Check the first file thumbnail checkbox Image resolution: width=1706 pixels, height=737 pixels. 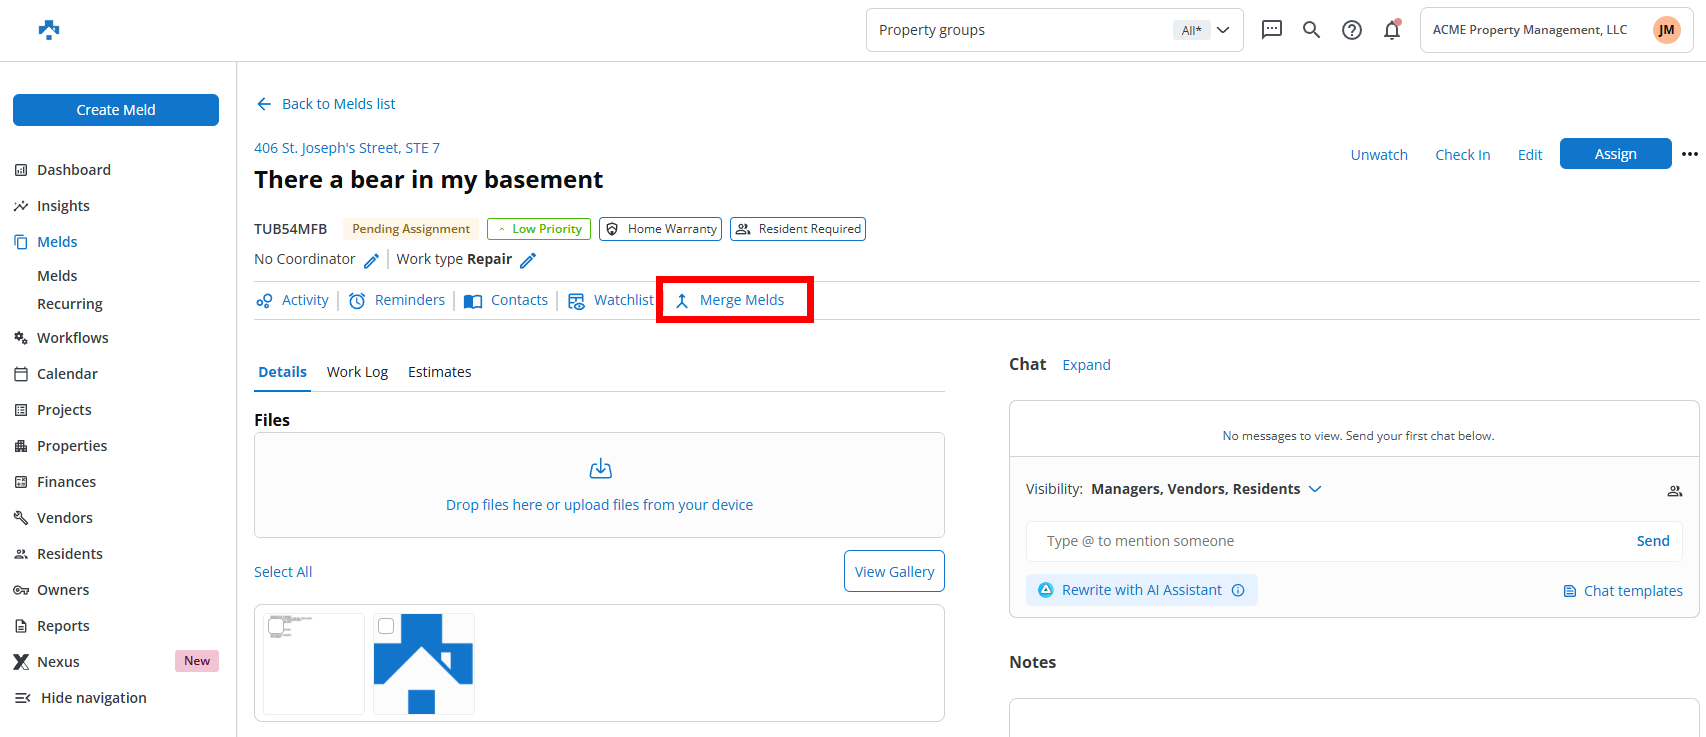[x=277, y=626]
